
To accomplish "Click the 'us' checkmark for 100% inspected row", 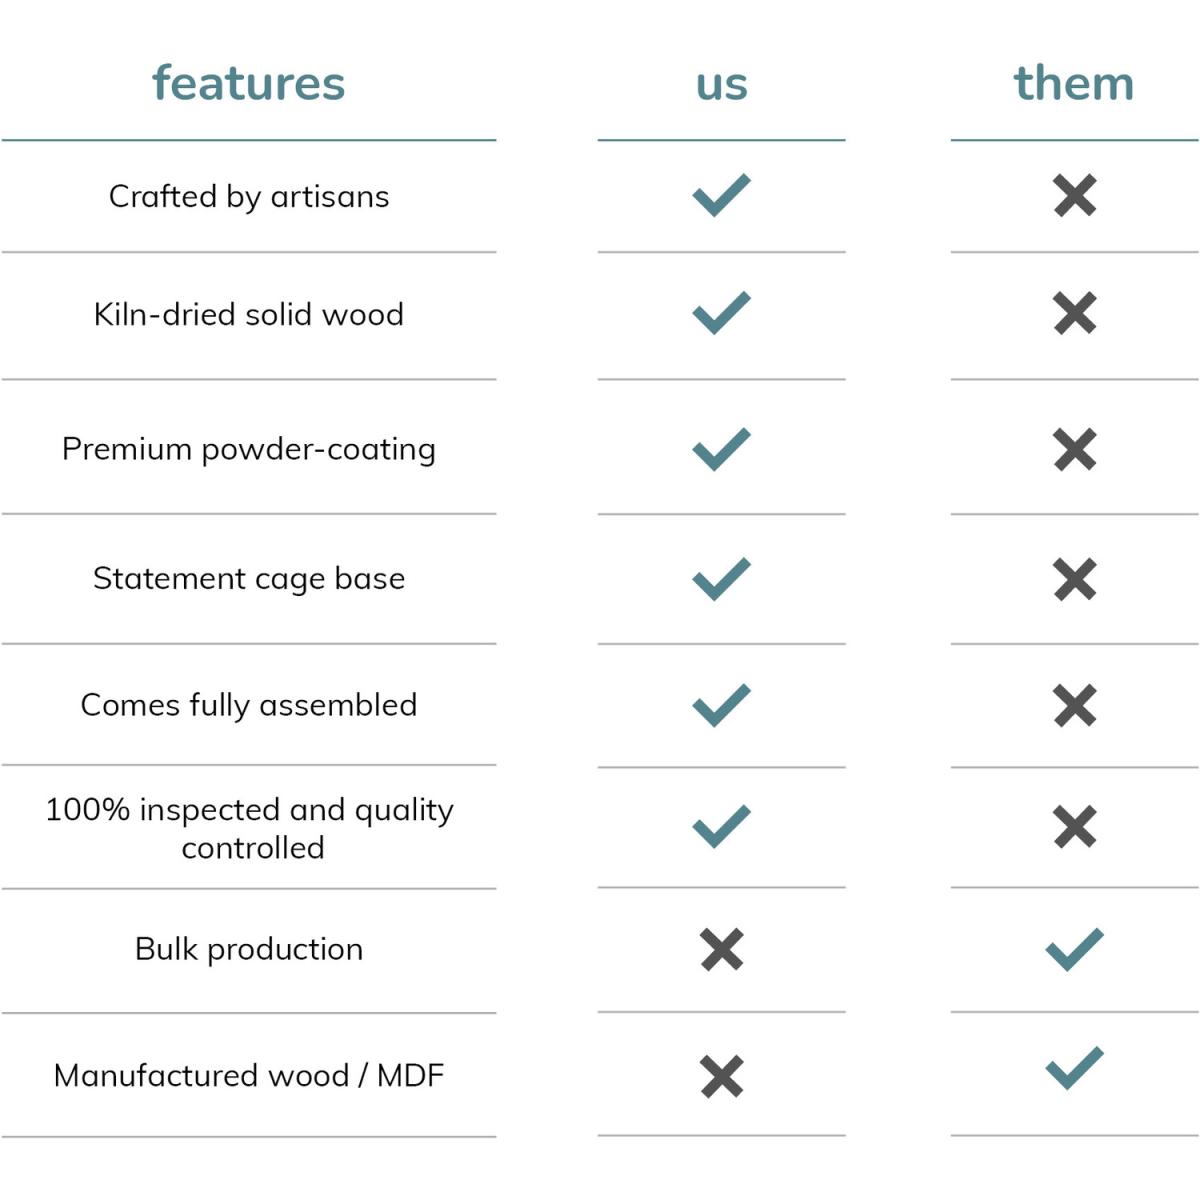I will [x=721, y=826].
